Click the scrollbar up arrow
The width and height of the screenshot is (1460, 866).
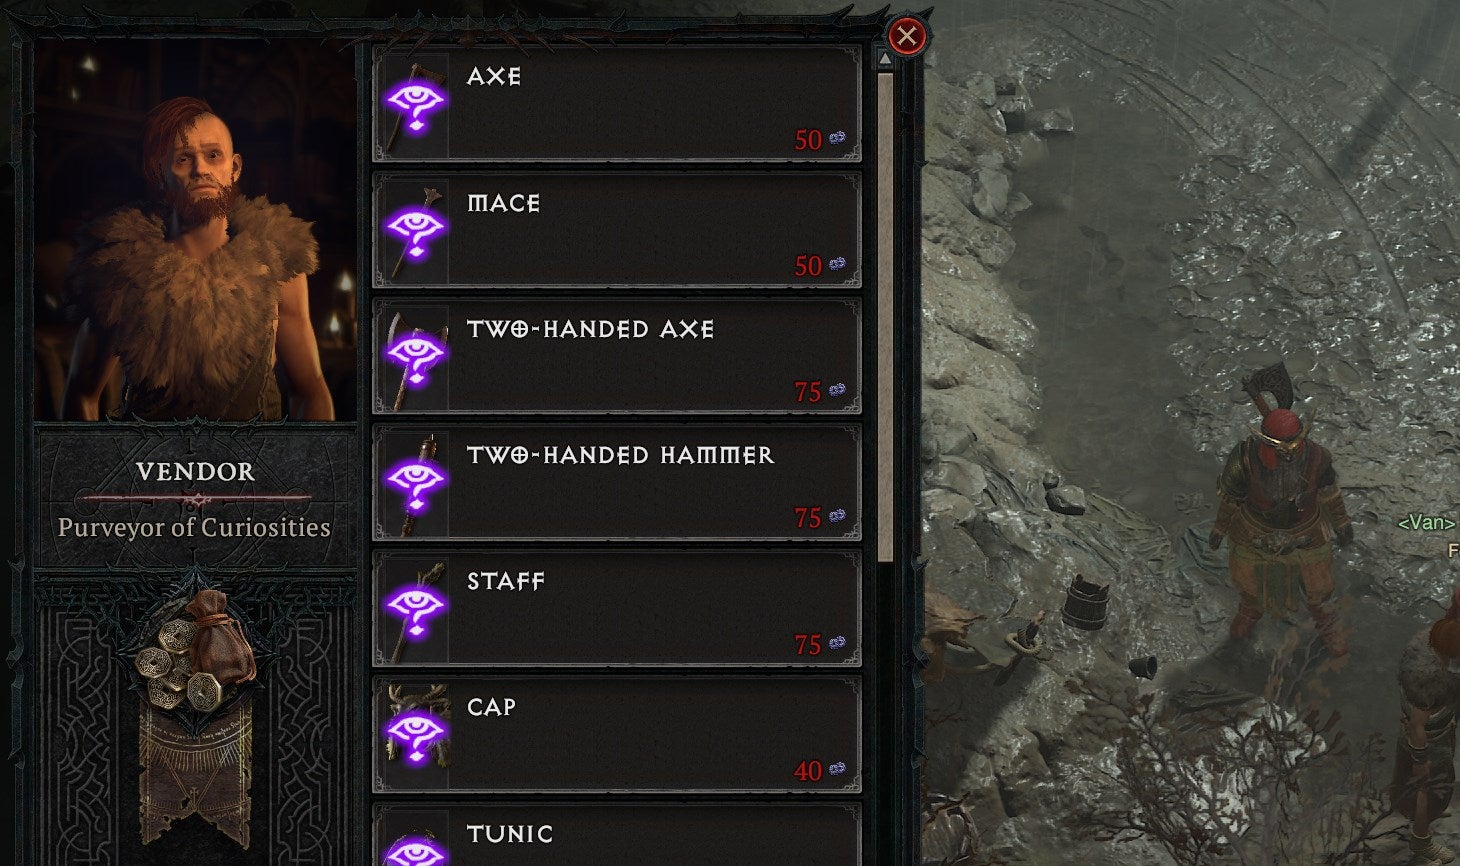pyautogui.click(x=885, y=59)
